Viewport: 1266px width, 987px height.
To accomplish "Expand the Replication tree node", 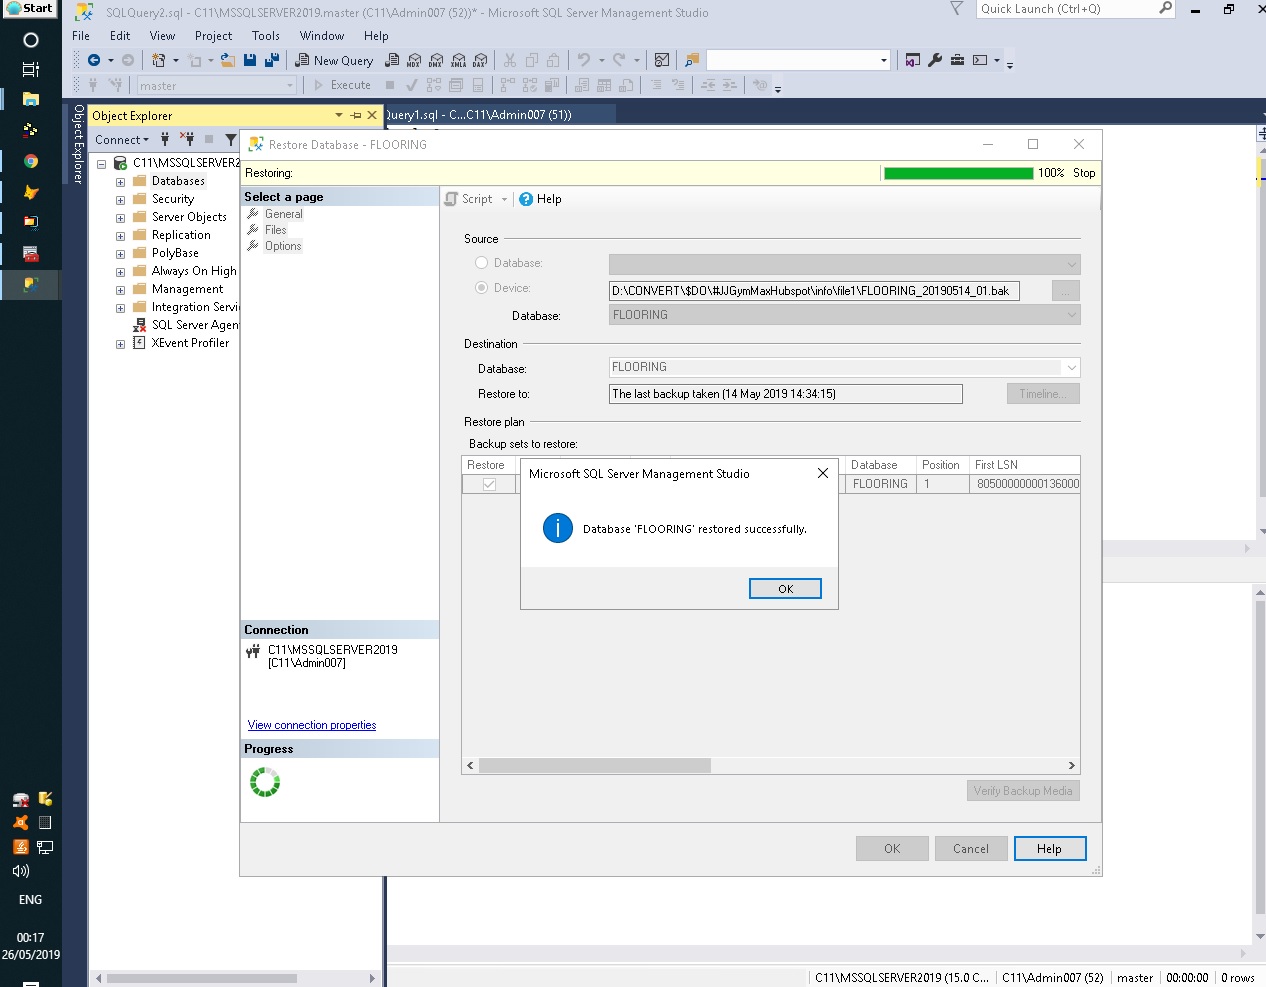I will (121, 236).
